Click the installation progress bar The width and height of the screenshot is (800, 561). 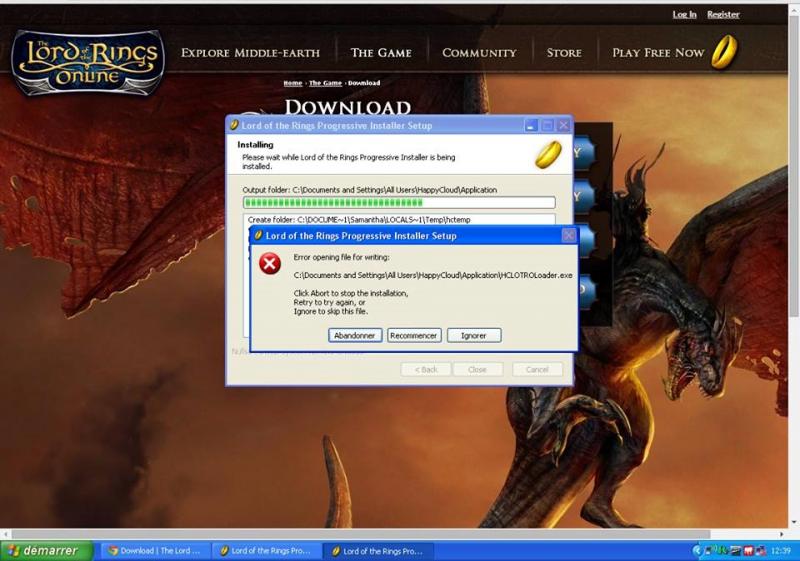399,202
